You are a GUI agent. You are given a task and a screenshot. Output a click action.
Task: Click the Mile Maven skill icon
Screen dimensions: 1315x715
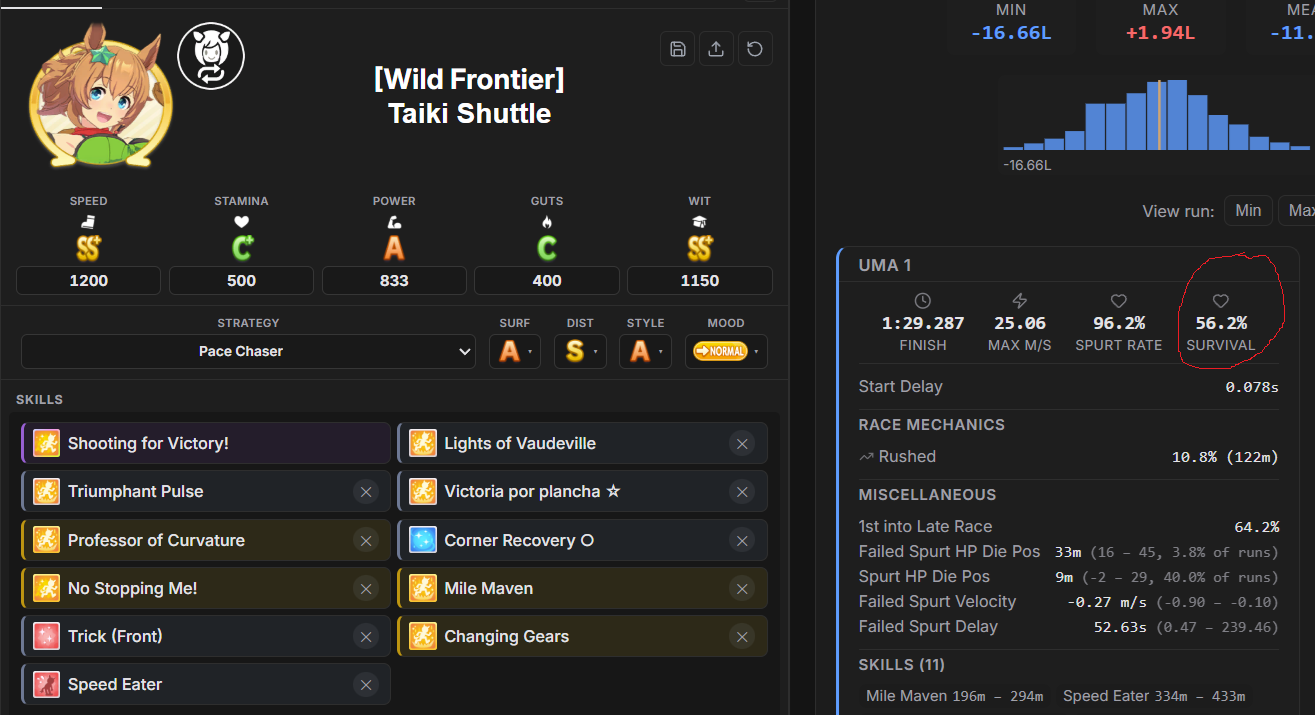click(423, 588)
